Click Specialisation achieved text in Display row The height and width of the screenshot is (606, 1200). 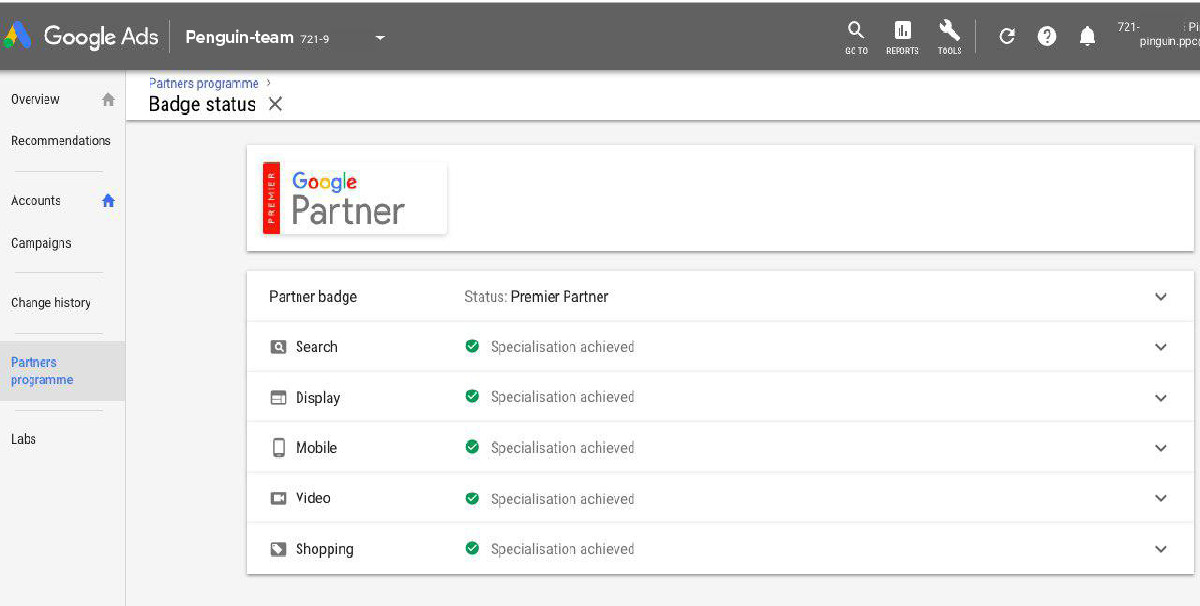tap(562, 397)
